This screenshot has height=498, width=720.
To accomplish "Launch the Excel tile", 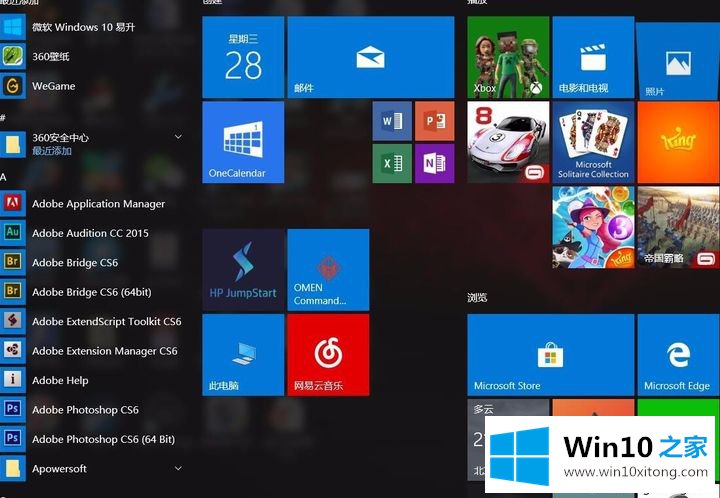I will pos(392,163).
